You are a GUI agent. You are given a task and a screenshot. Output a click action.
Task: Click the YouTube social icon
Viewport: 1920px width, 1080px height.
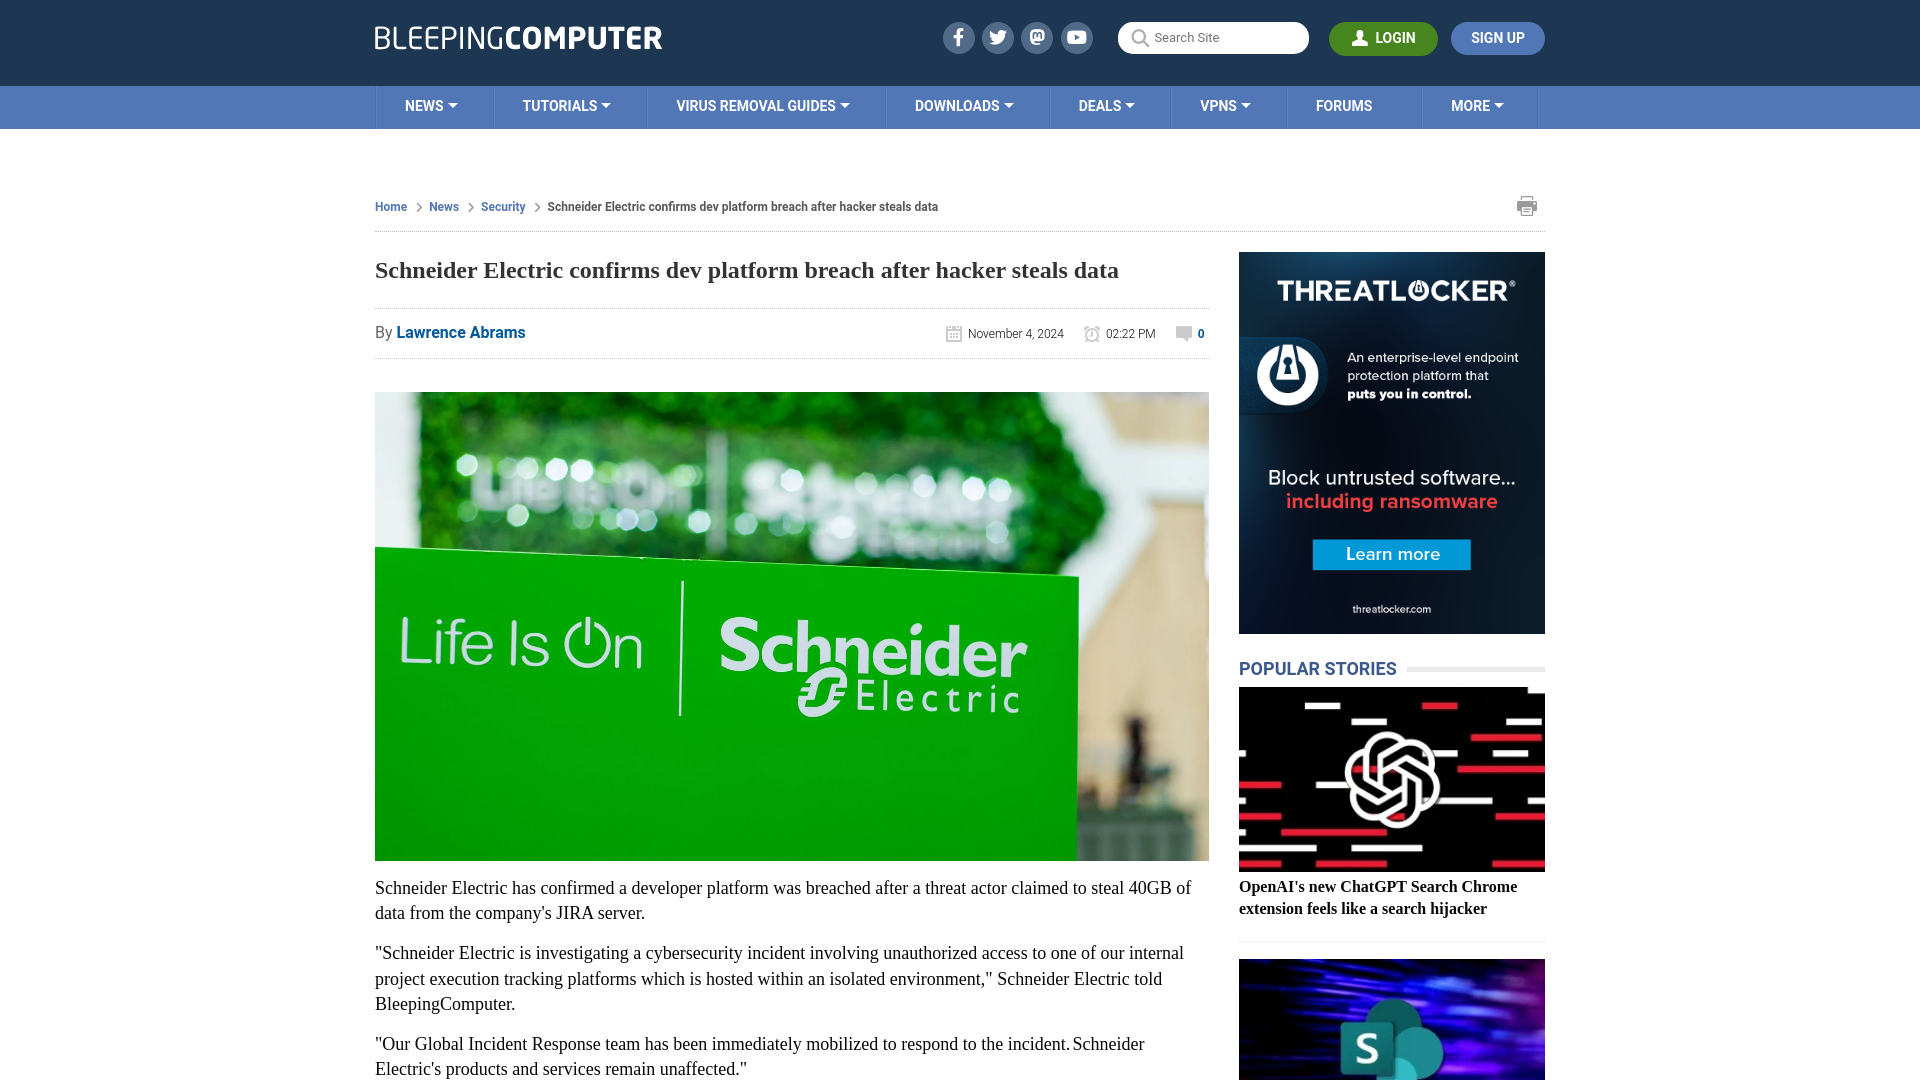[1076, 37]
